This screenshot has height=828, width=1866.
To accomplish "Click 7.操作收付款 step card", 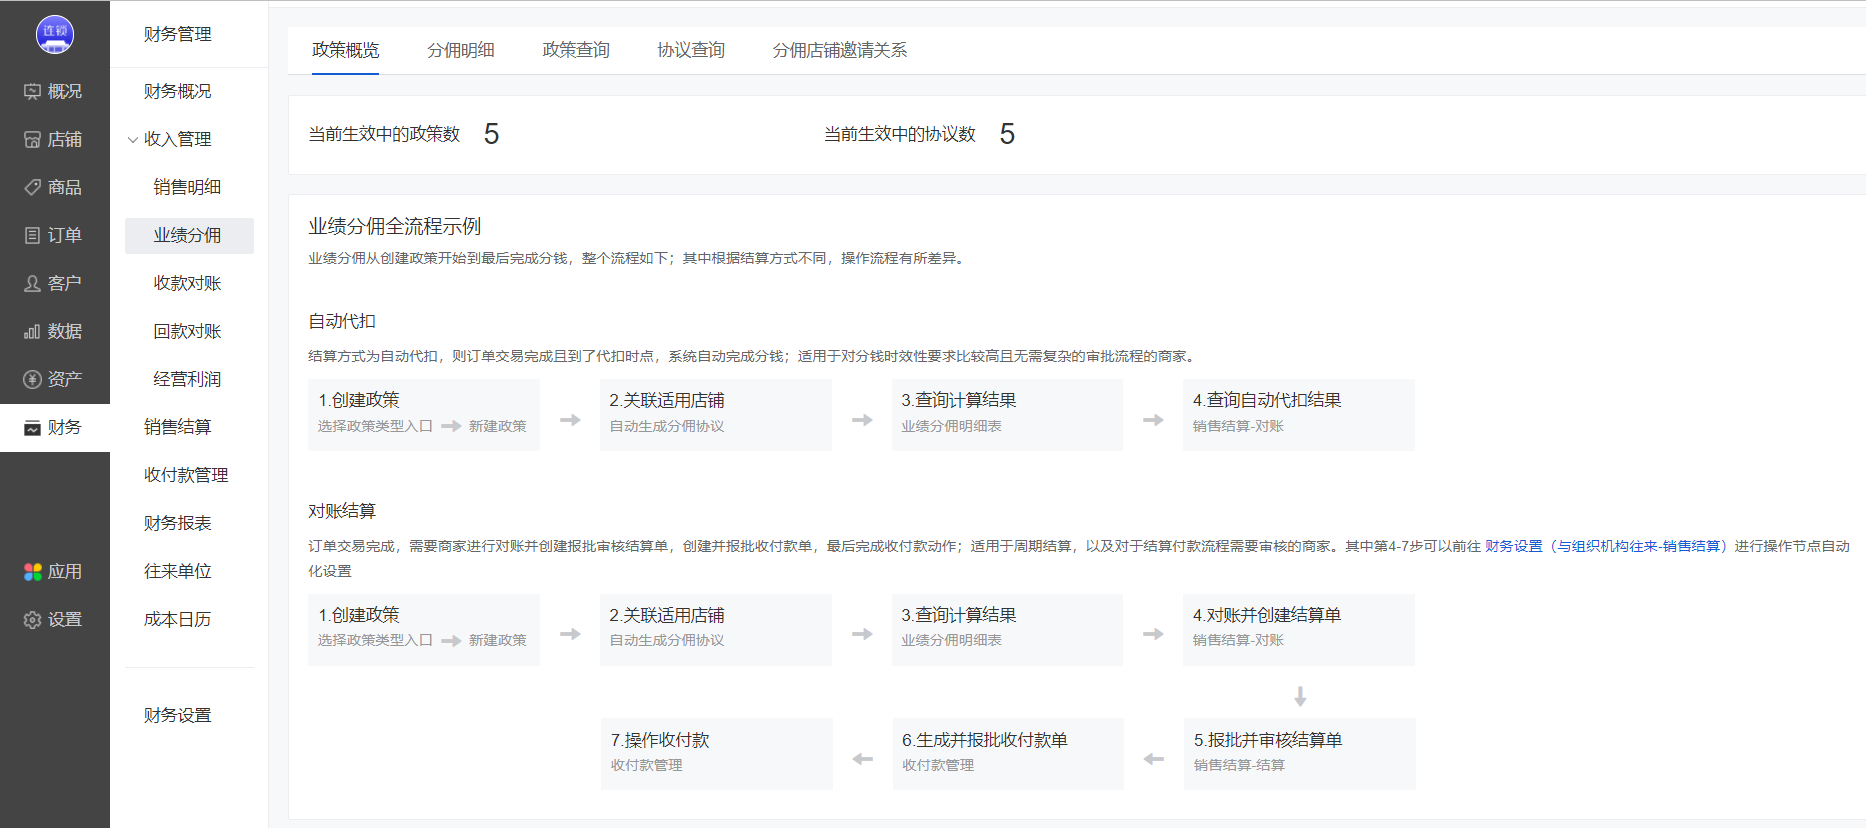I will point(716,754).
